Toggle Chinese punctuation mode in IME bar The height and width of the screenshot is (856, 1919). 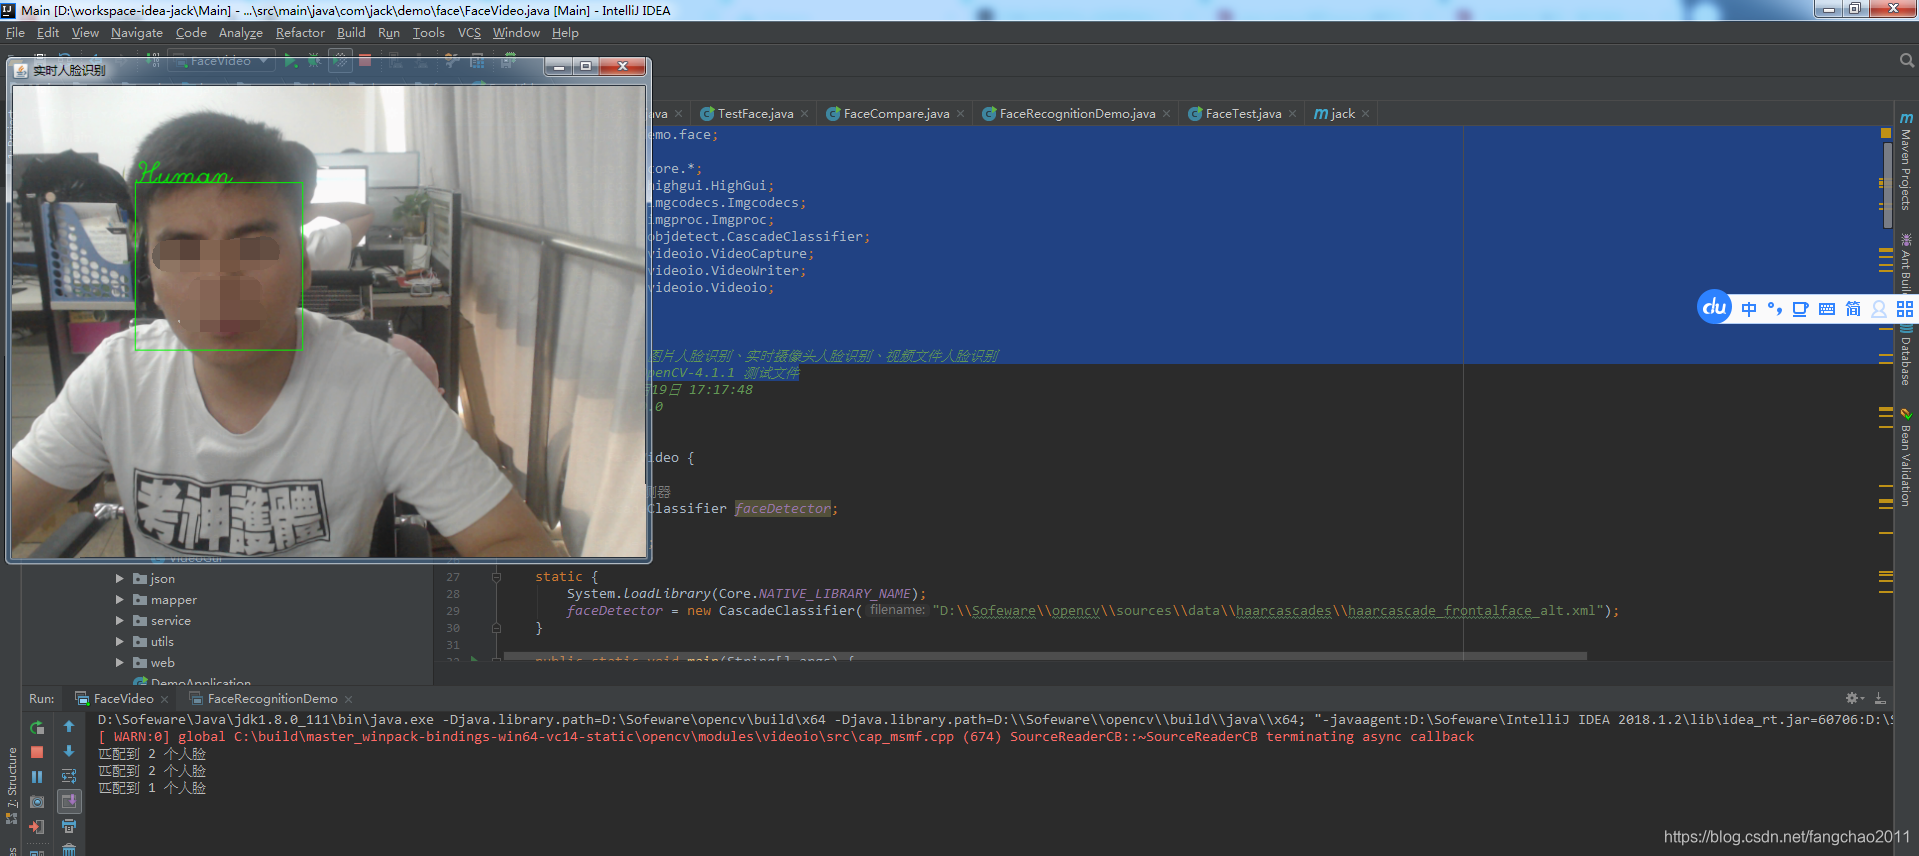pos(1775,309)
